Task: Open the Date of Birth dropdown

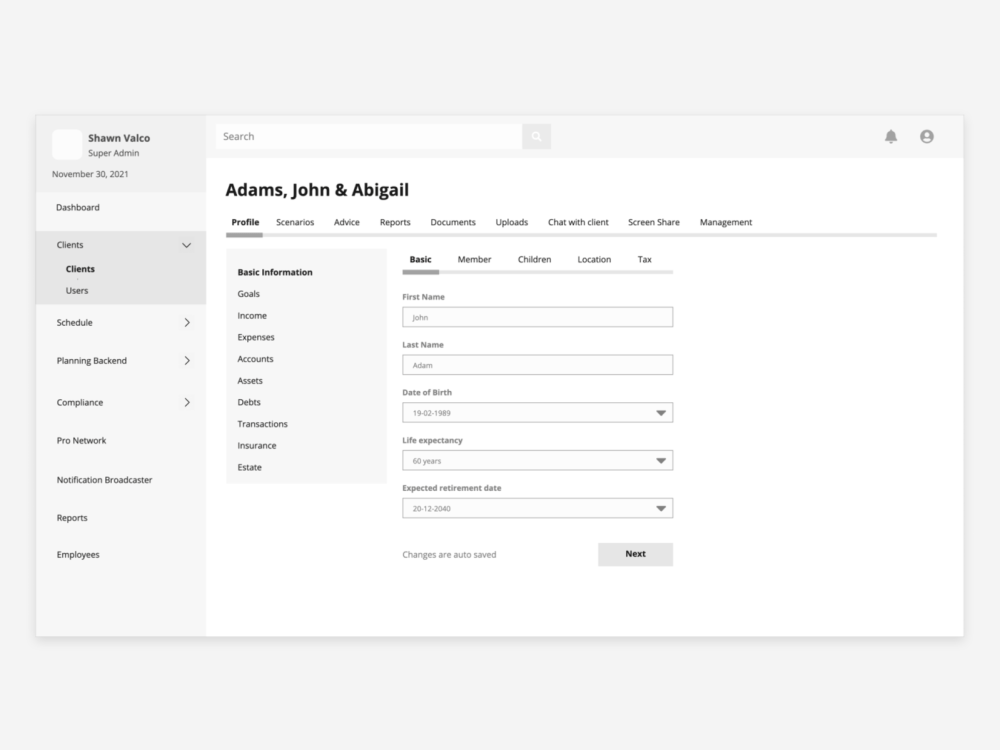Action: [538, 413]
